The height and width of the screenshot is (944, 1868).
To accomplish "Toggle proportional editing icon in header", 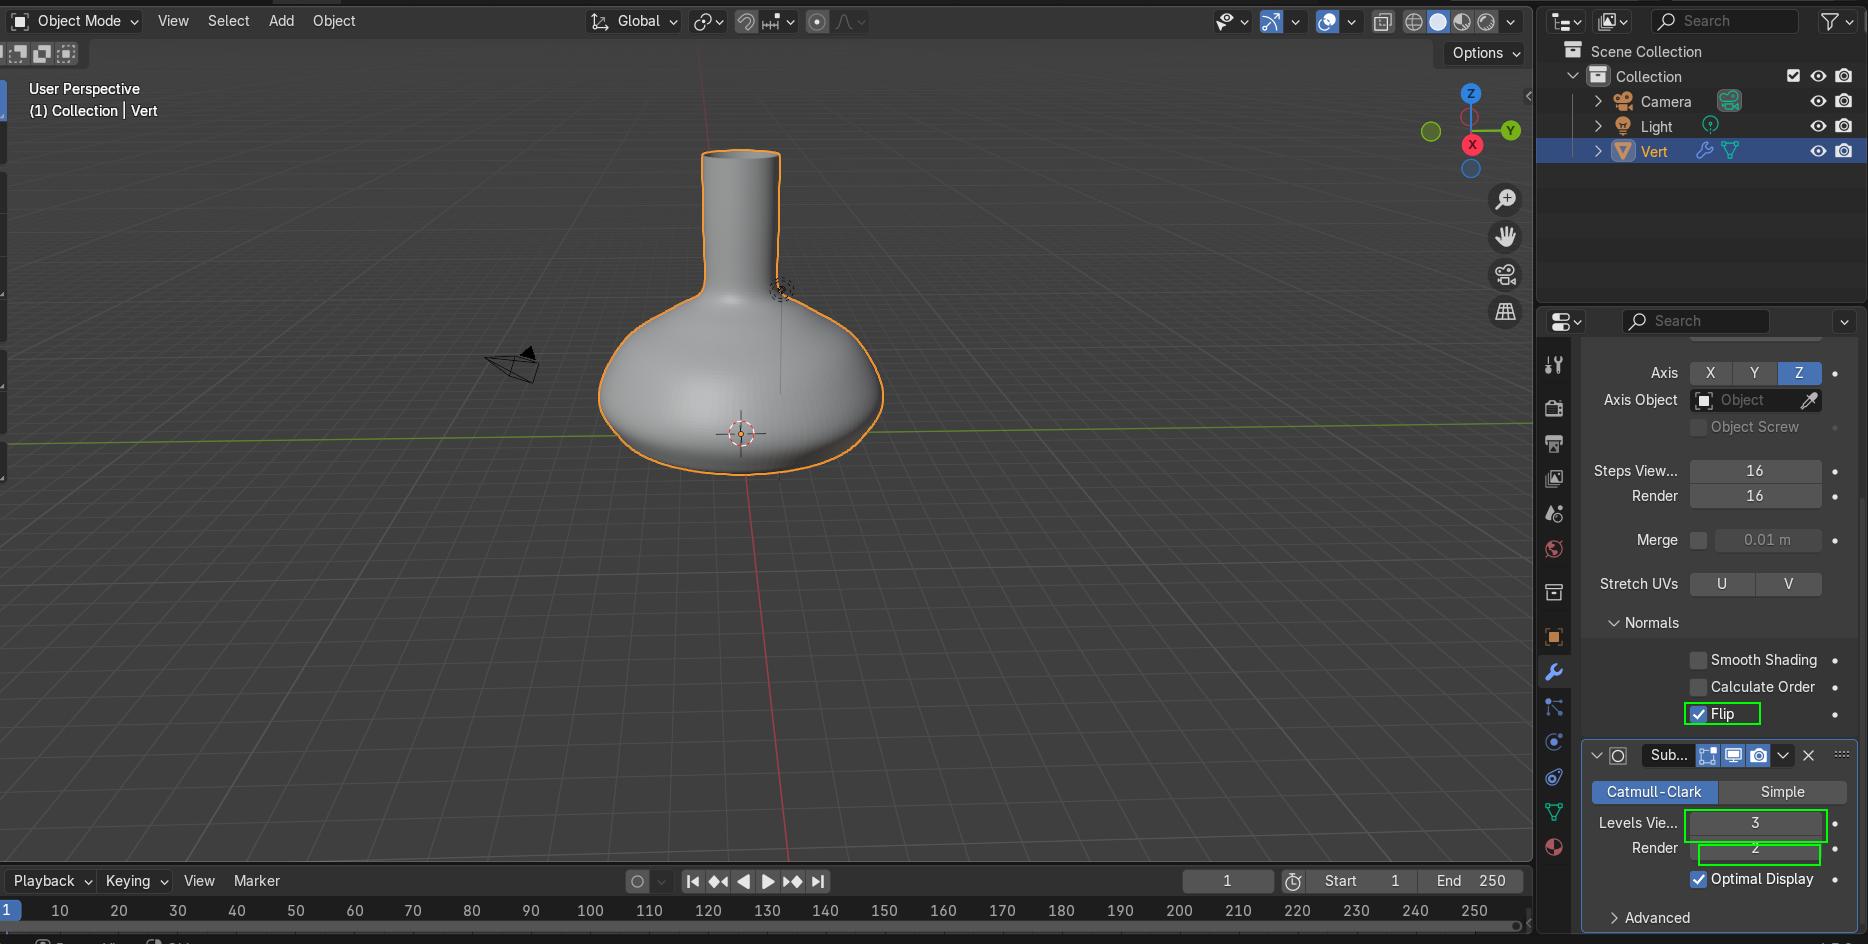I will (x=817, y=21).
